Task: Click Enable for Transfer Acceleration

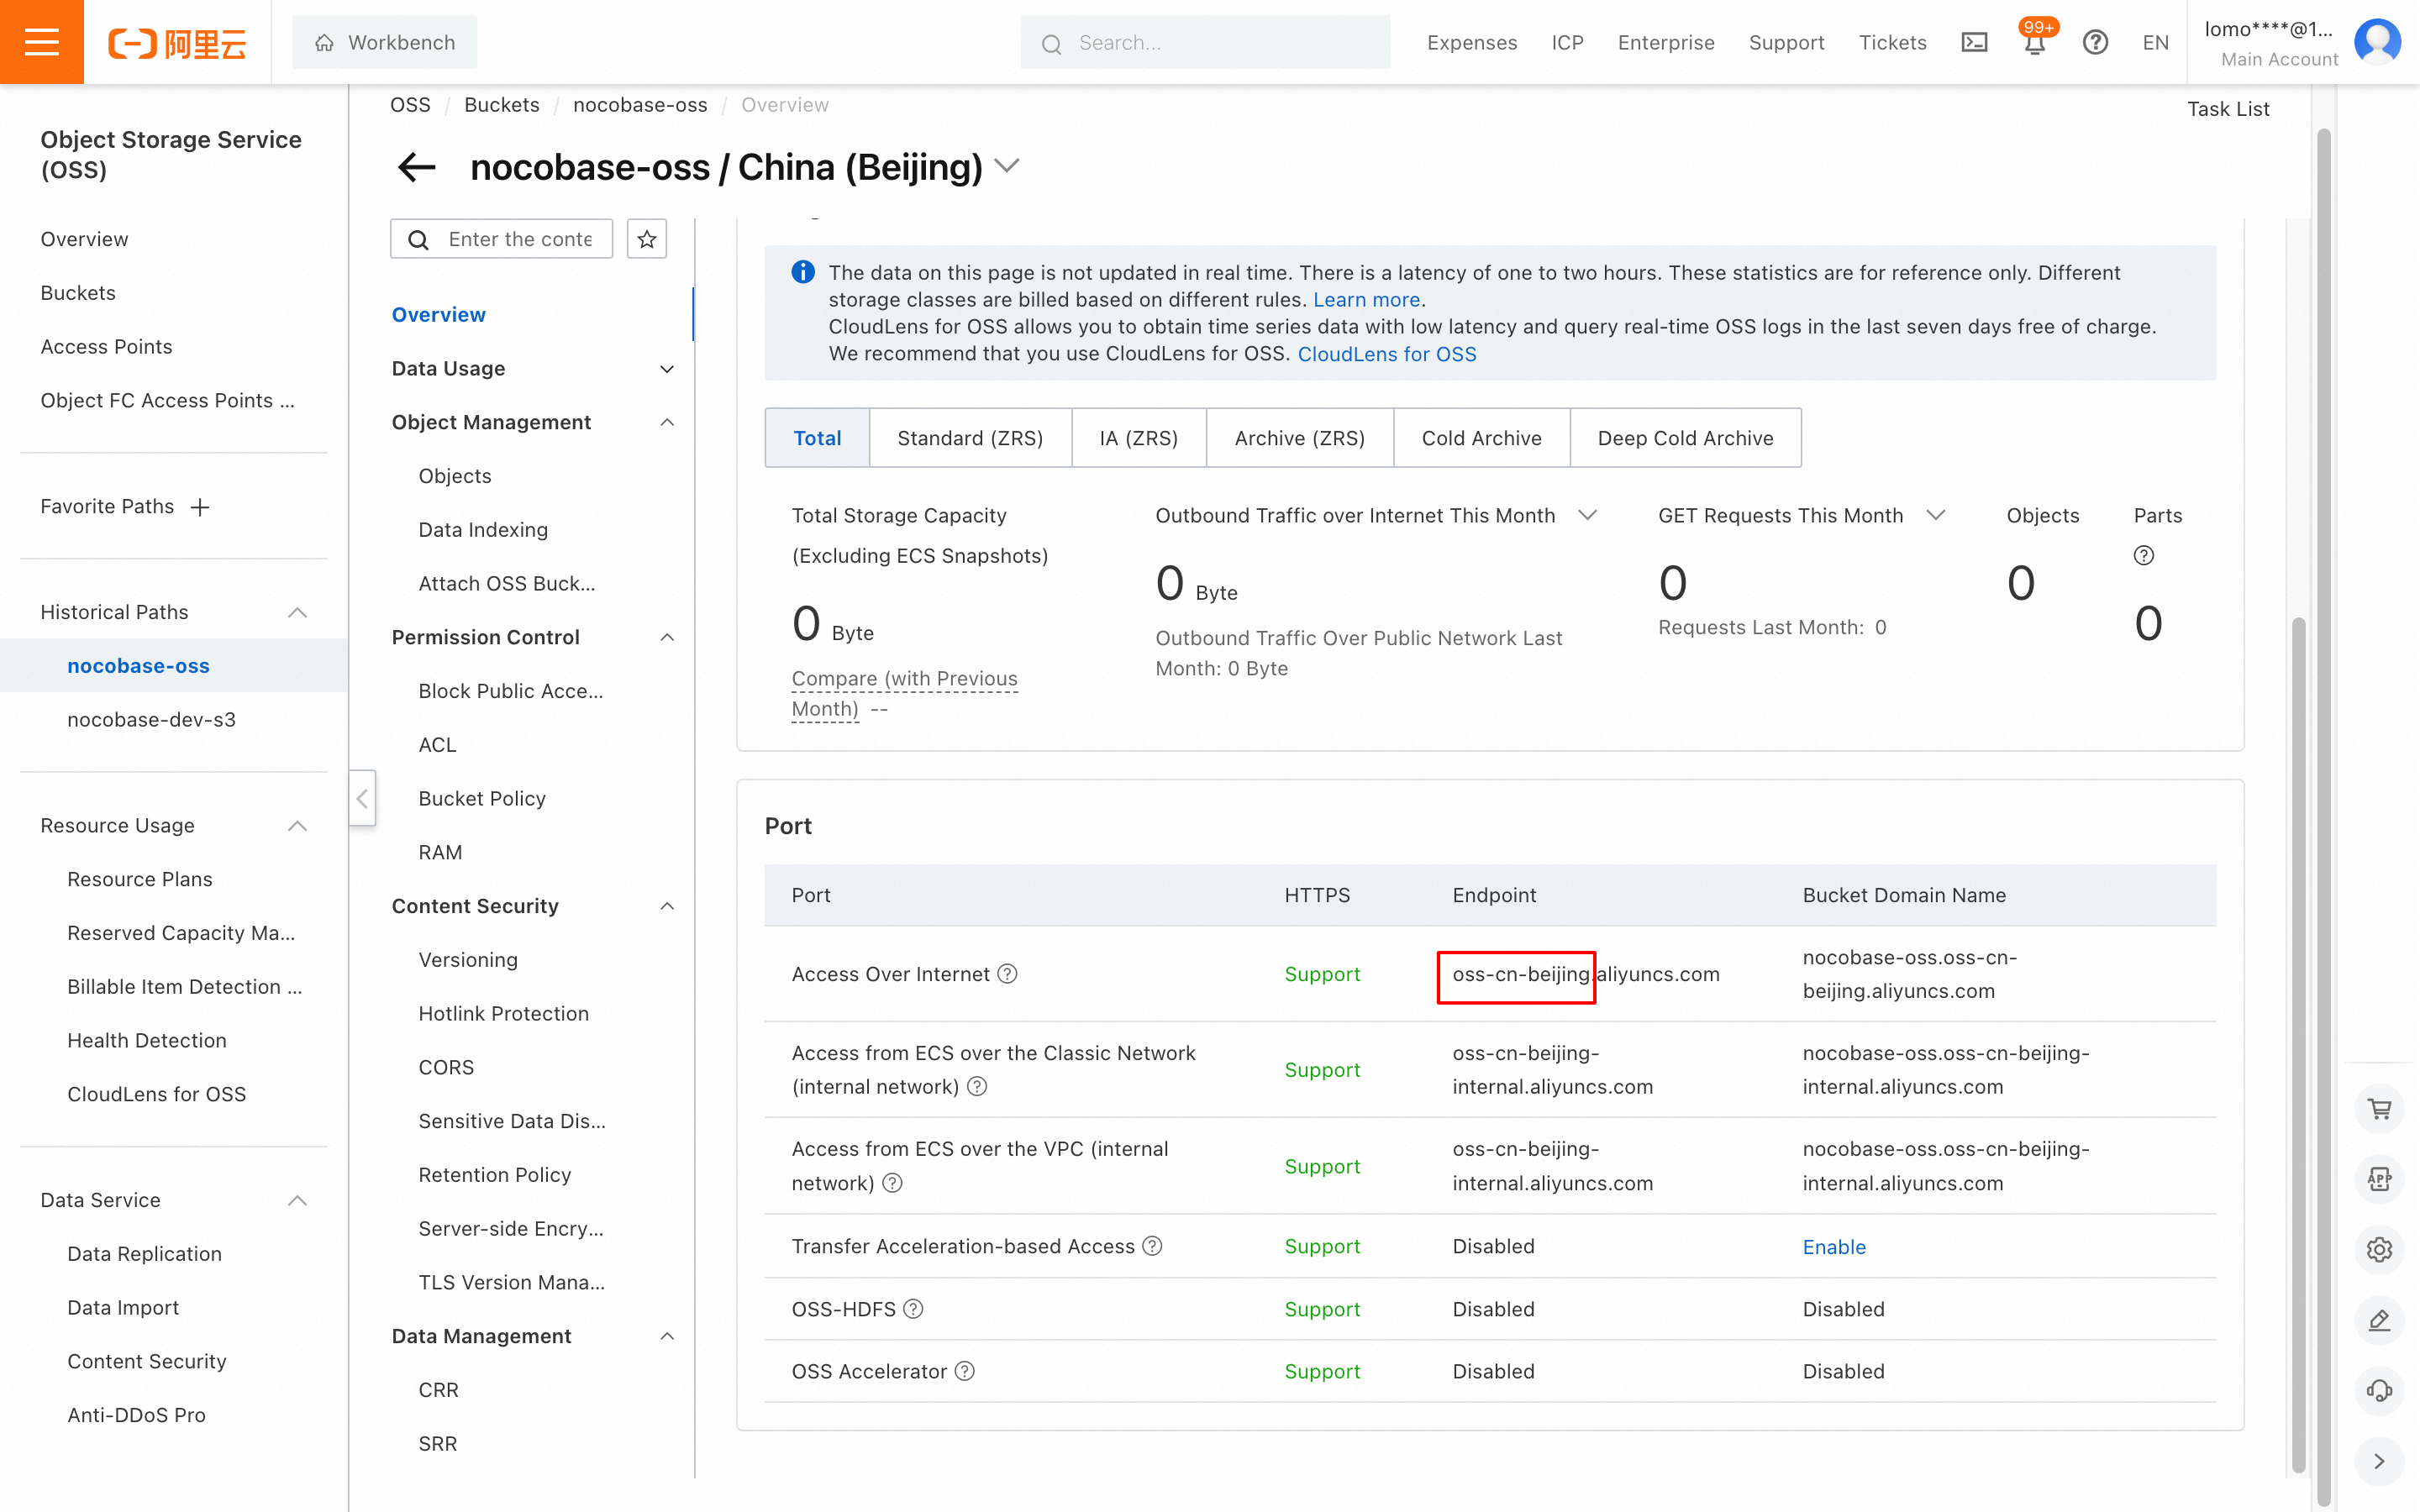Action: click(x=1833, y=1246)
